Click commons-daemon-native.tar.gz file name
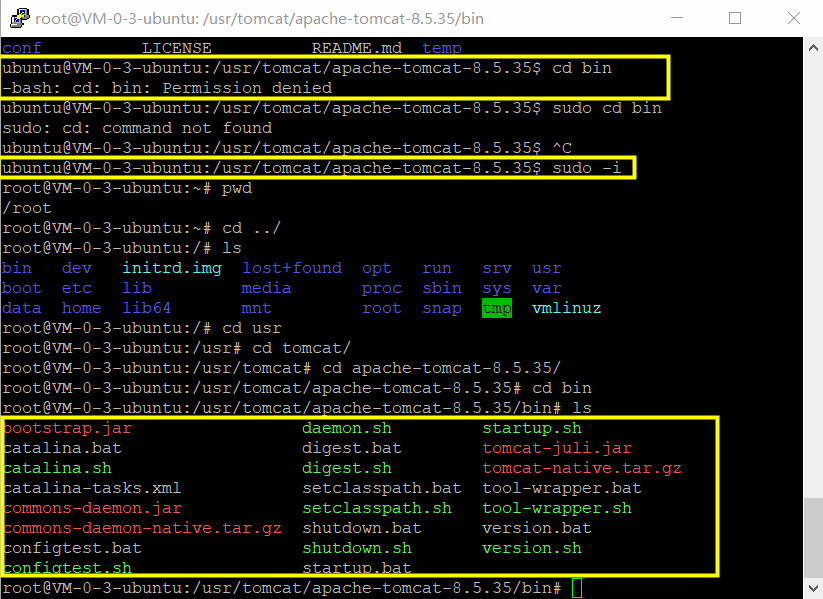 click(x=142, y=528)
